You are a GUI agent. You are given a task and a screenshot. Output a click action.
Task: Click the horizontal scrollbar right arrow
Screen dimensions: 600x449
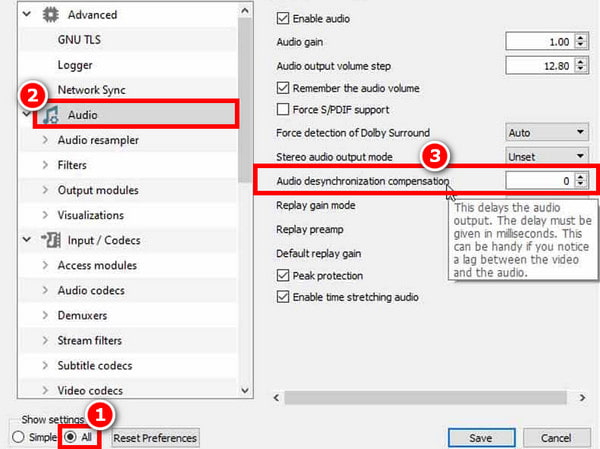(x=582, y=398)
